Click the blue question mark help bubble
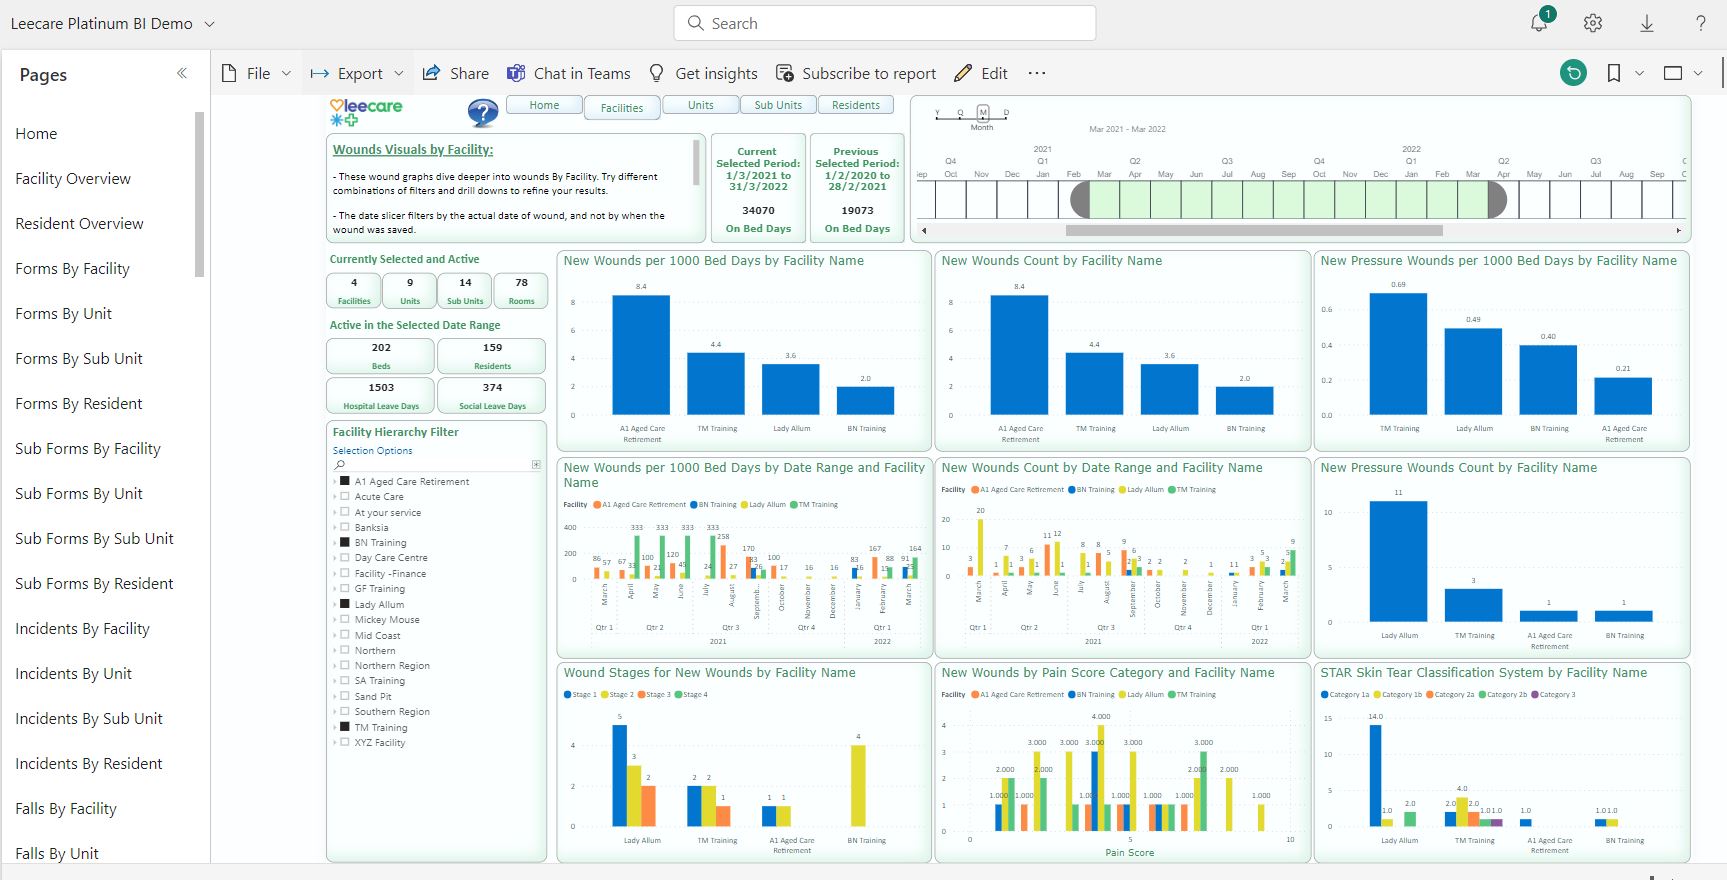This screenshot has height=880, width=1727. pos(483,113)
